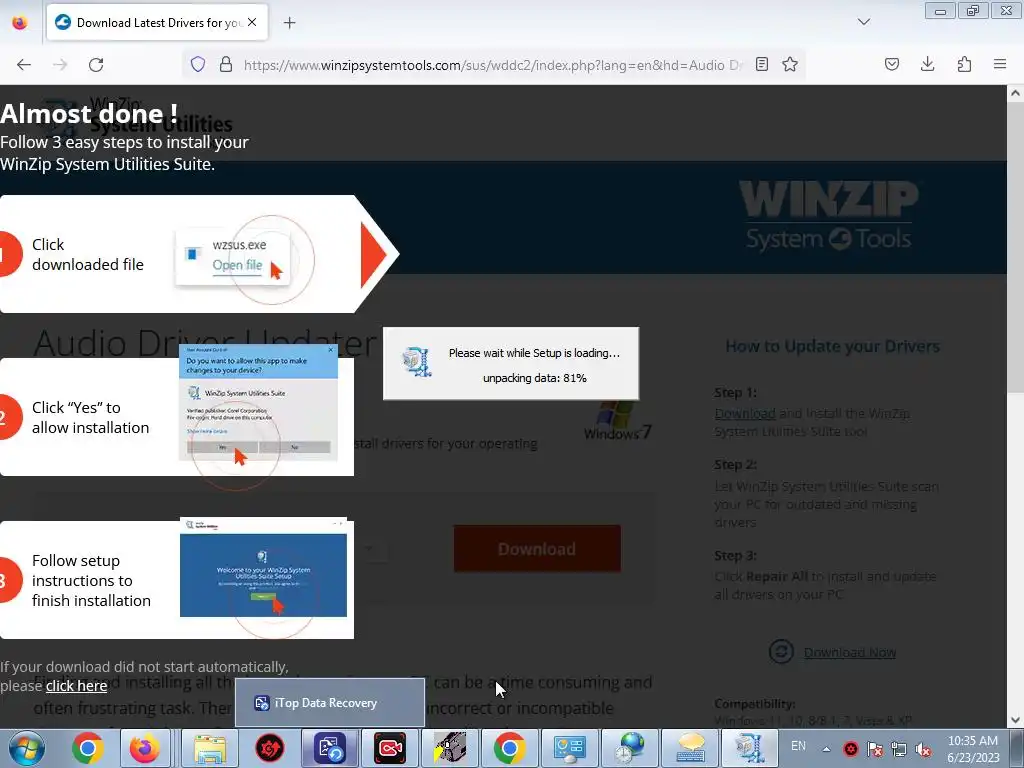Click 'unpacking data: 81%' text

[x=535, y=378]
